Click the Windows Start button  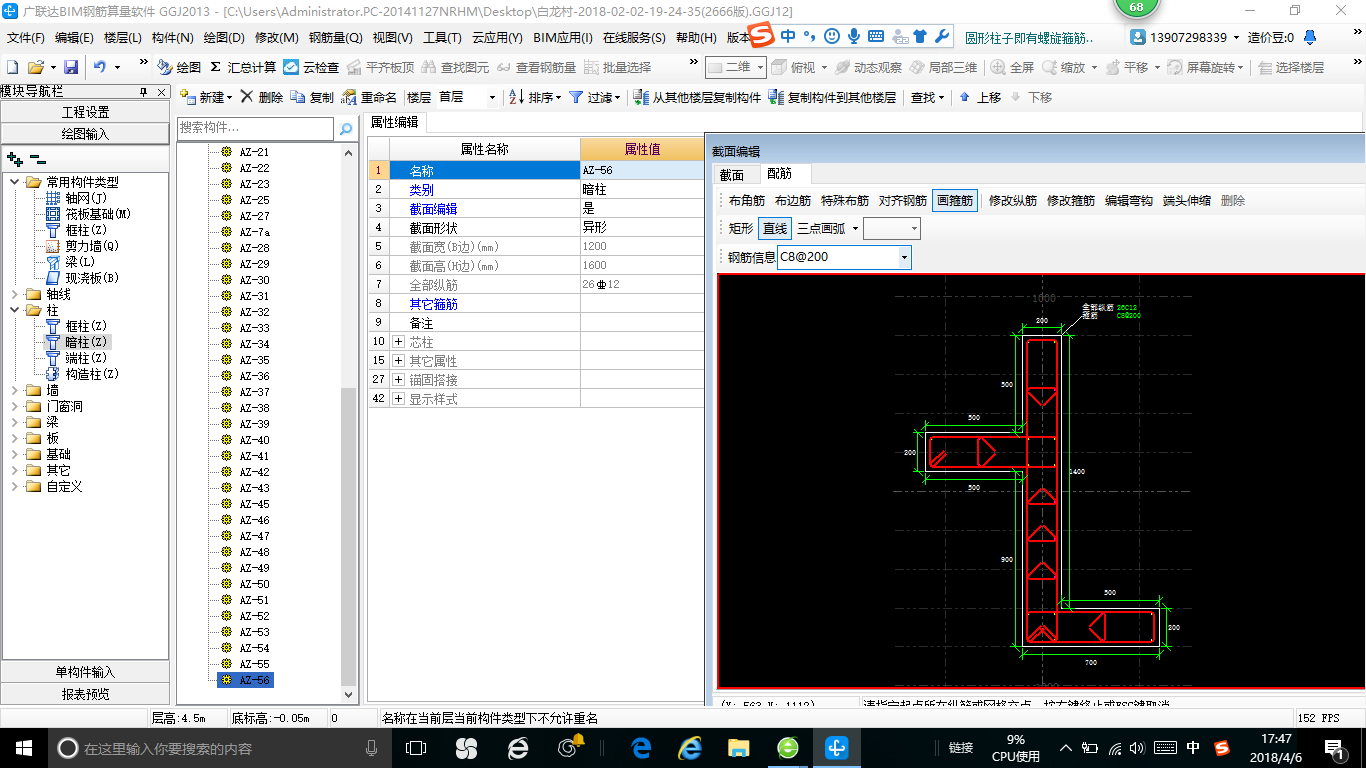coord(23,748)
